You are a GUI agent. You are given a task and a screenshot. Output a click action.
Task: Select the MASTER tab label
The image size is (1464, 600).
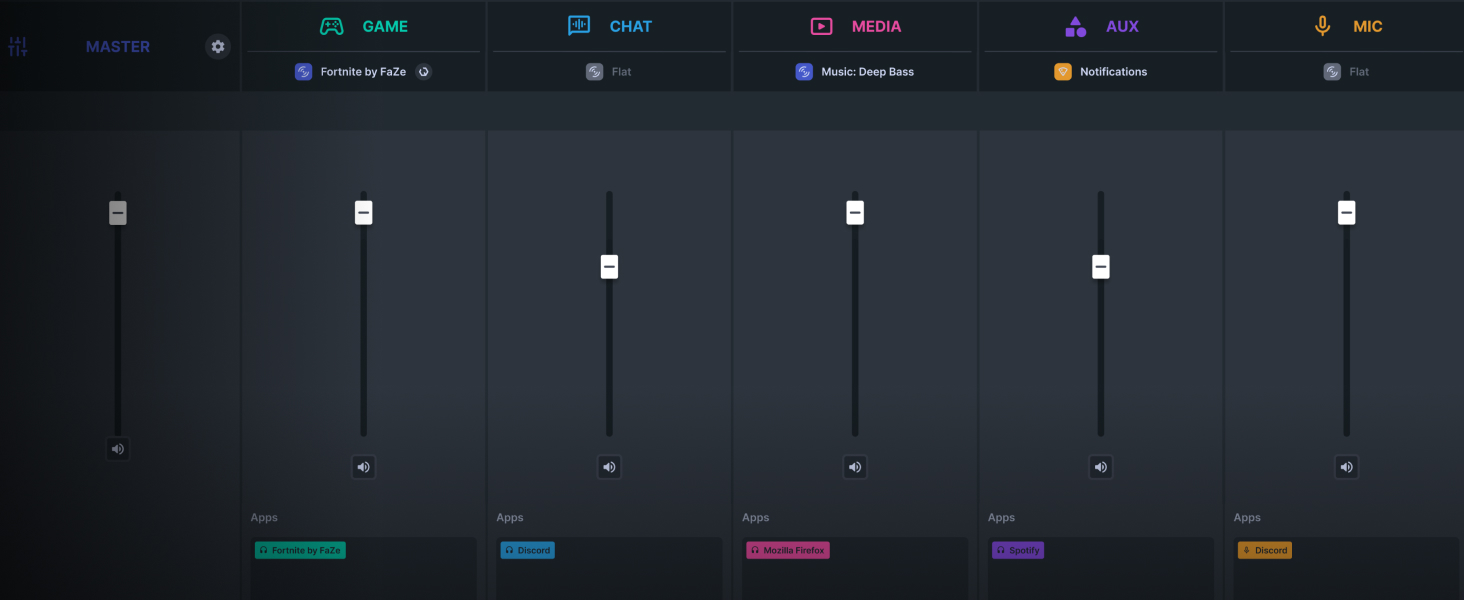point(117,46)
